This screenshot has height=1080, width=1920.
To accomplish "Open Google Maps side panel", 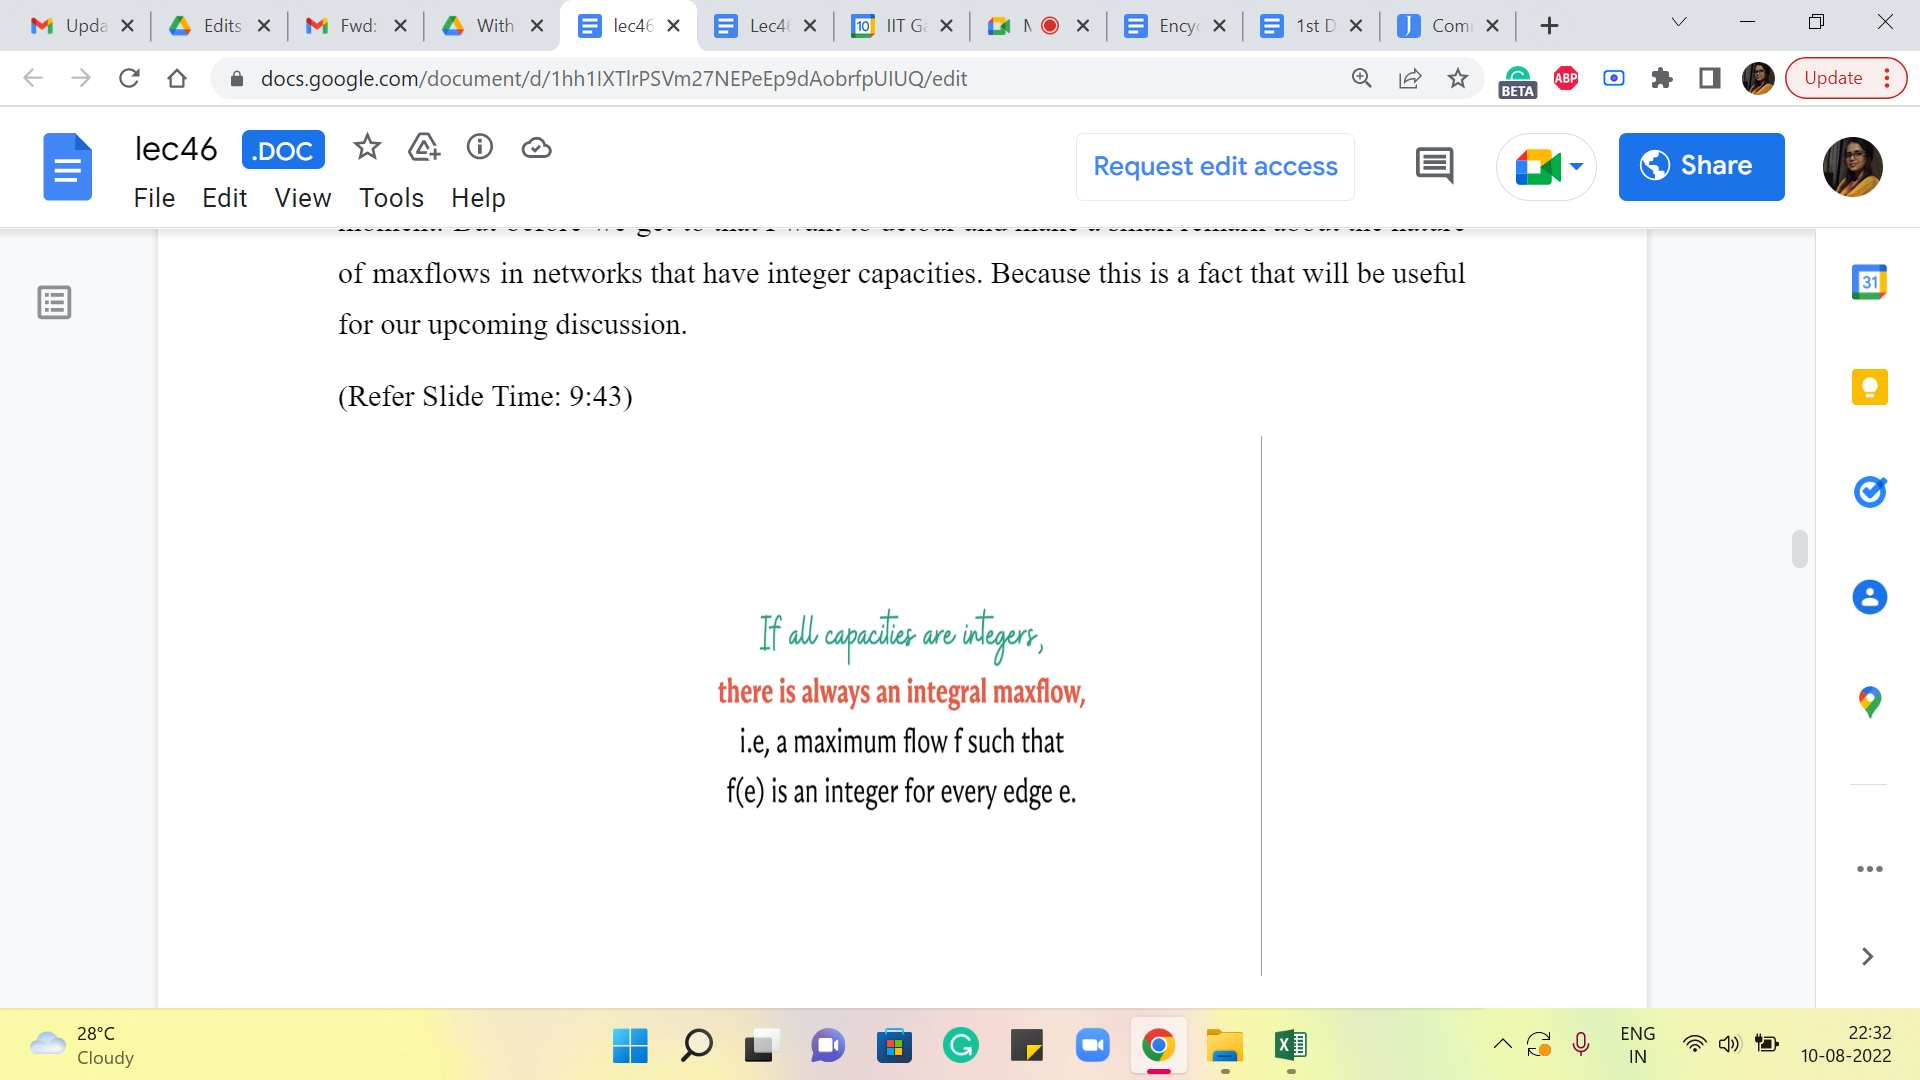I will (x=1868, y=702).
